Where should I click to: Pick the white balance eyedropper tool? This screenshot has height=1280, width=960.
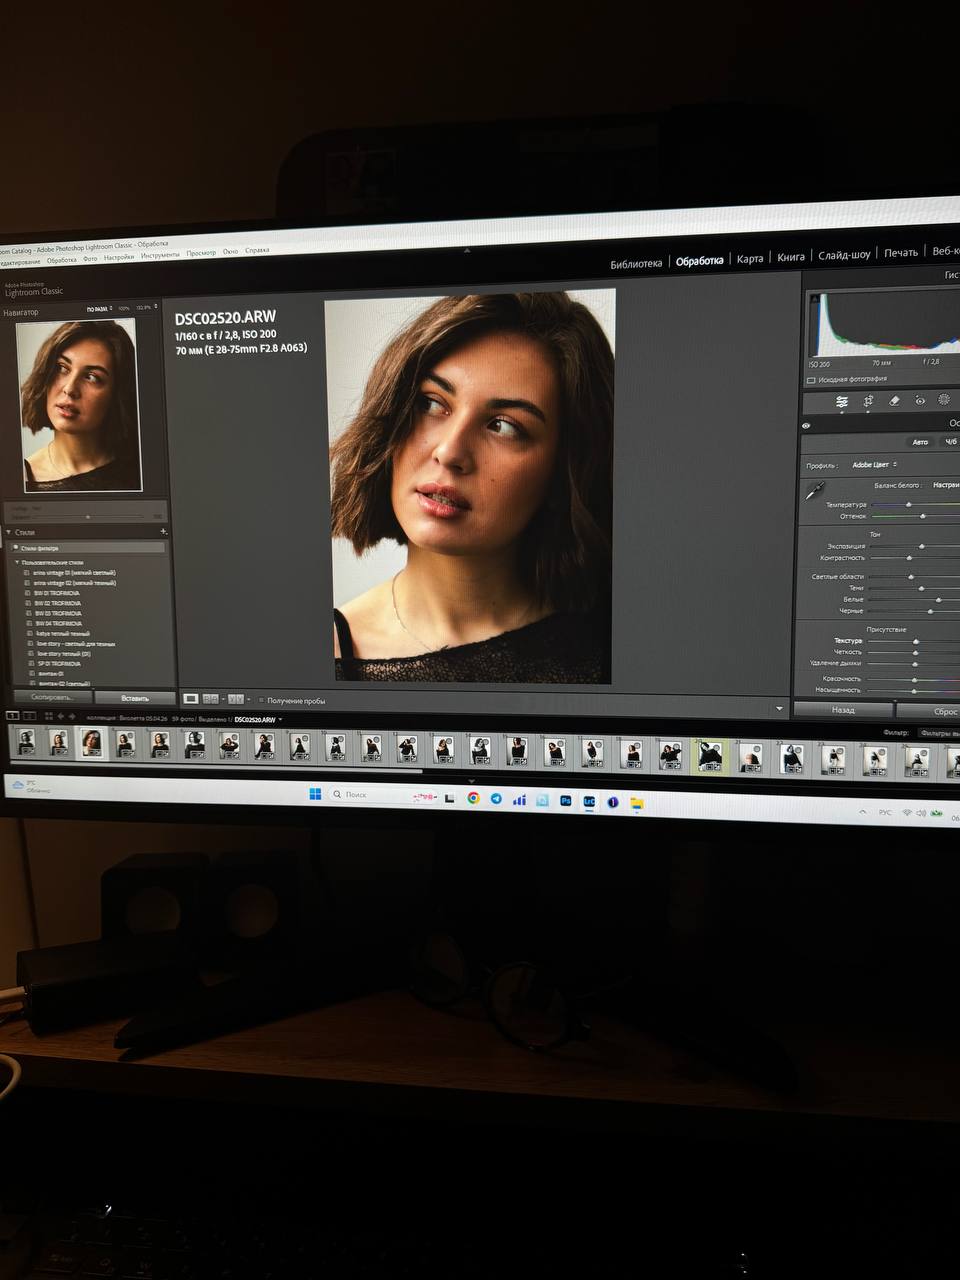pos(815,490)
